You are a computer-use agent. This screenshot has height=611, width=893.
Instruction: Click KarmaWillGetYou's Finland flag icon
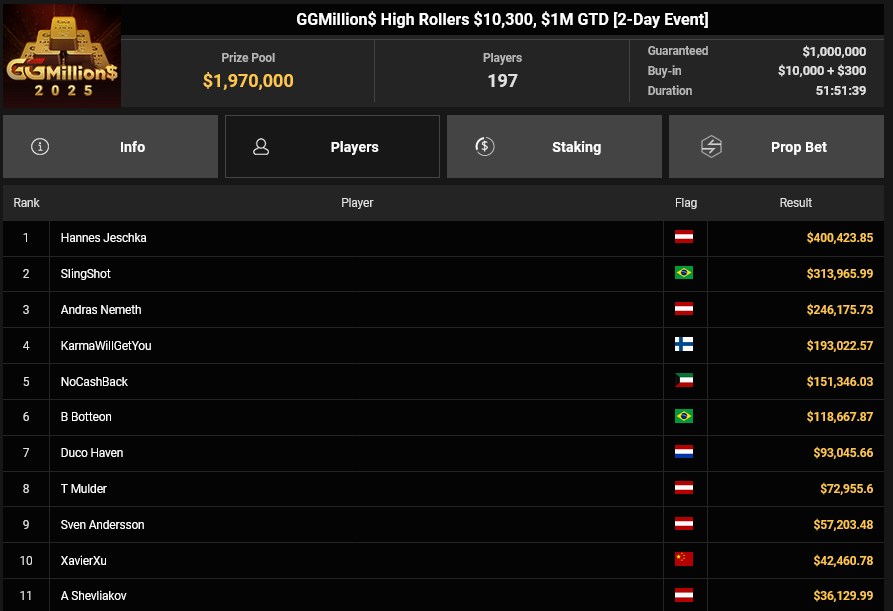pos(684,345)
